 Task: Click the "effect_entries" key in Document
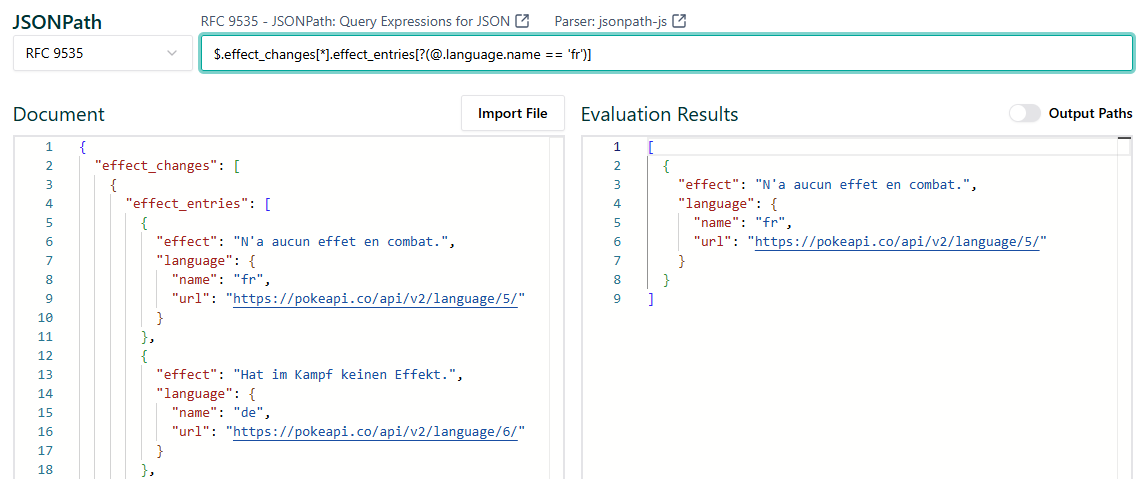(187, 203)
